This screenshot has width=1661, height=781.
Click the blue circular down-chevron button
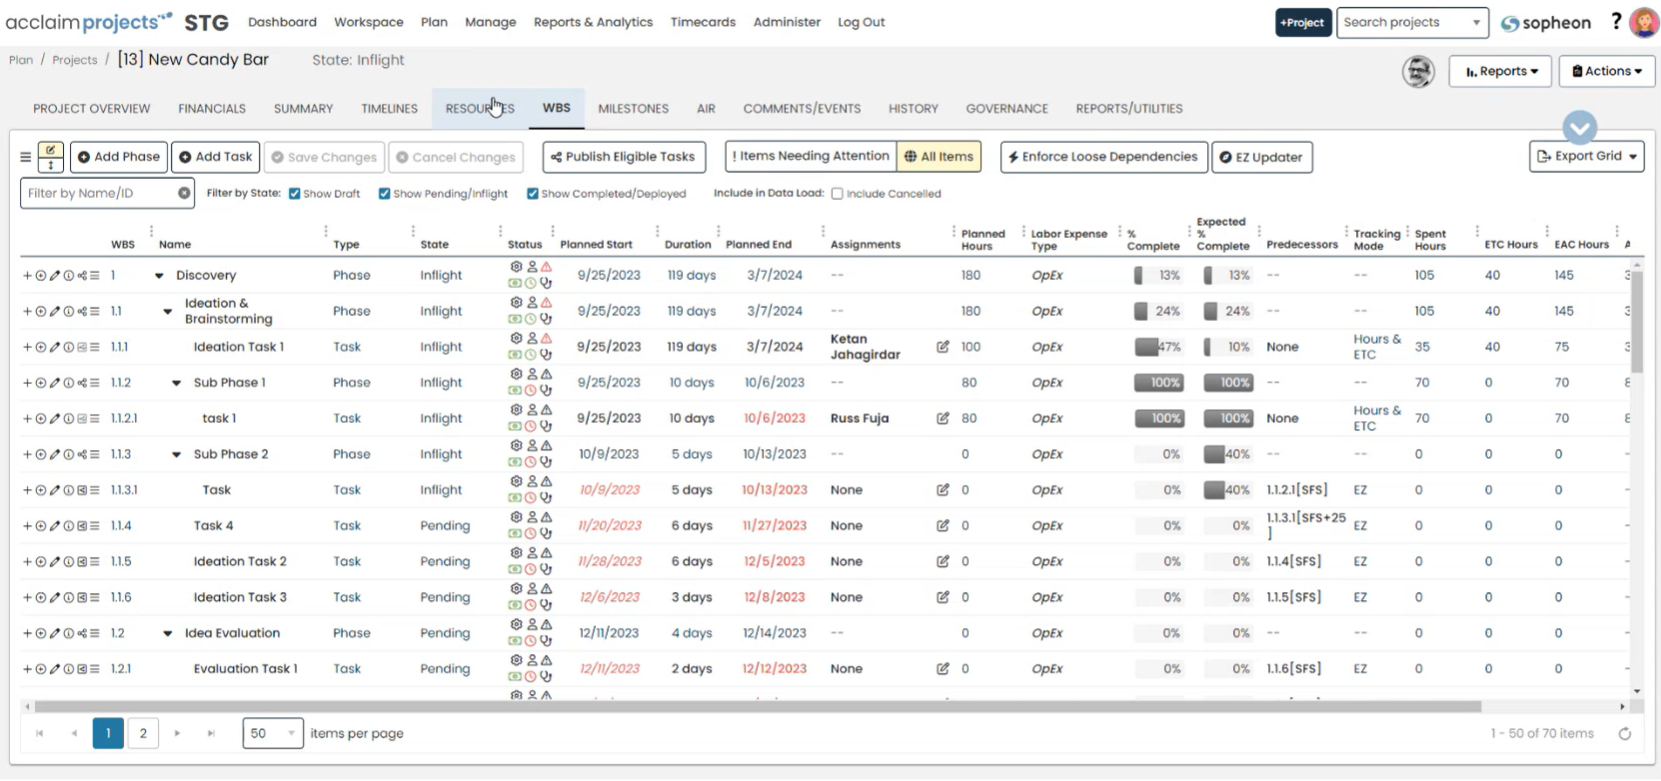1580,128
